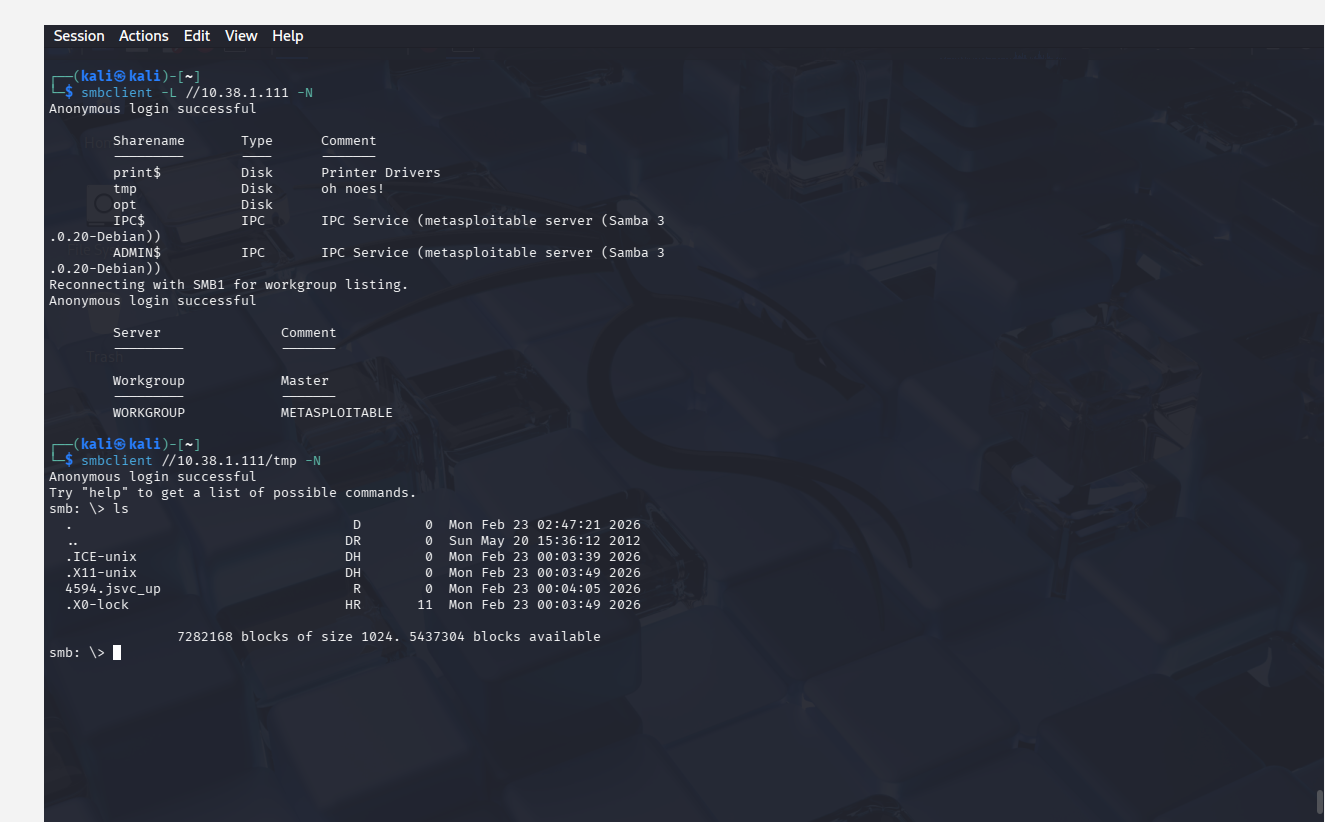Click the print$ share name
Viewport: 1325px width, 822px height.
pyautogui.click(x=137, y=173)
